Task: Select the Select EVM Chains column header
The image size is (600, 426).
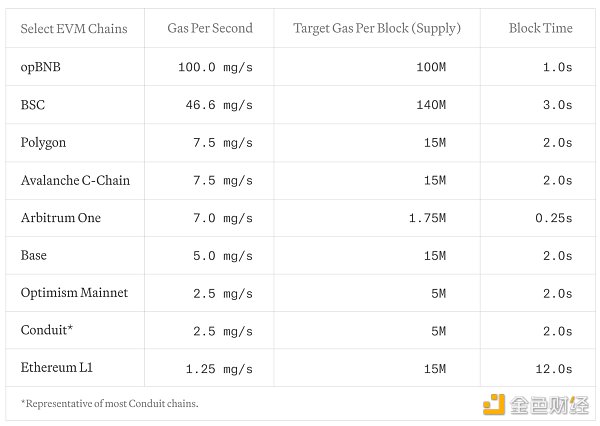Action: [74, 29]
